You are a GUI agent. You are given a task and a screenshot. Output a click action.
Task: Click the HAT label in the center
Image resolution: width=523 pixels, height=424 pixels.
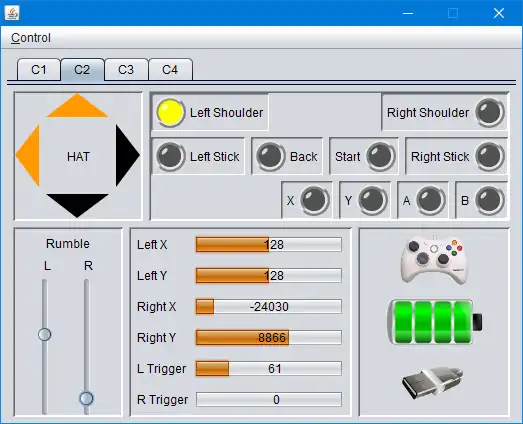(x=78, y=156)
